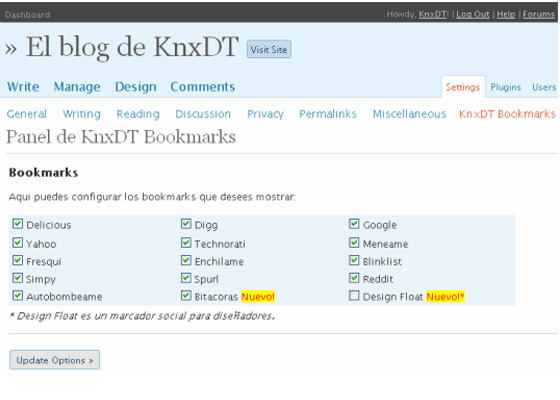Open the Design menu
The image size is (560, 400).
click(x=135, y=87)
